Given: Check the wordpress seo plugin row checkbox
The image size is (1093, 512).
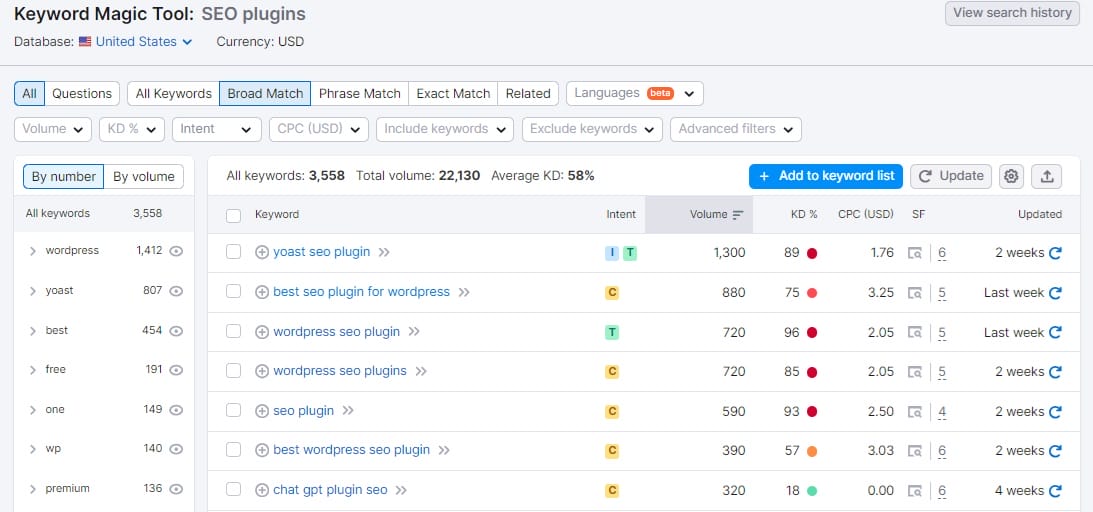Looking at the screenshot, I should coord(234,331).
